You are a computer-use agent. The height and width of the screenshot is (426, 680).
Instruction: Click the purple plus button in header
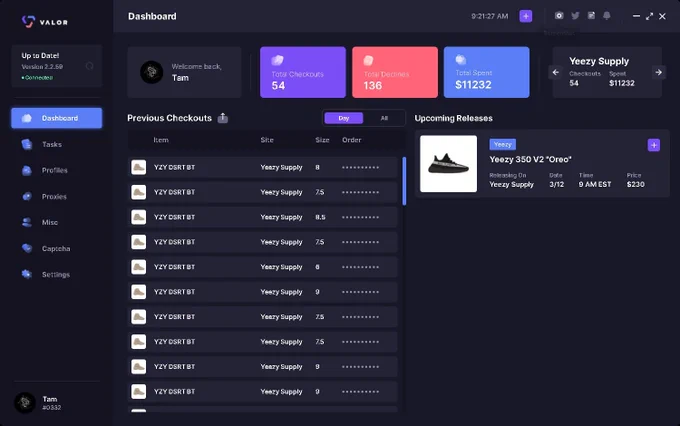pos(526,16)
